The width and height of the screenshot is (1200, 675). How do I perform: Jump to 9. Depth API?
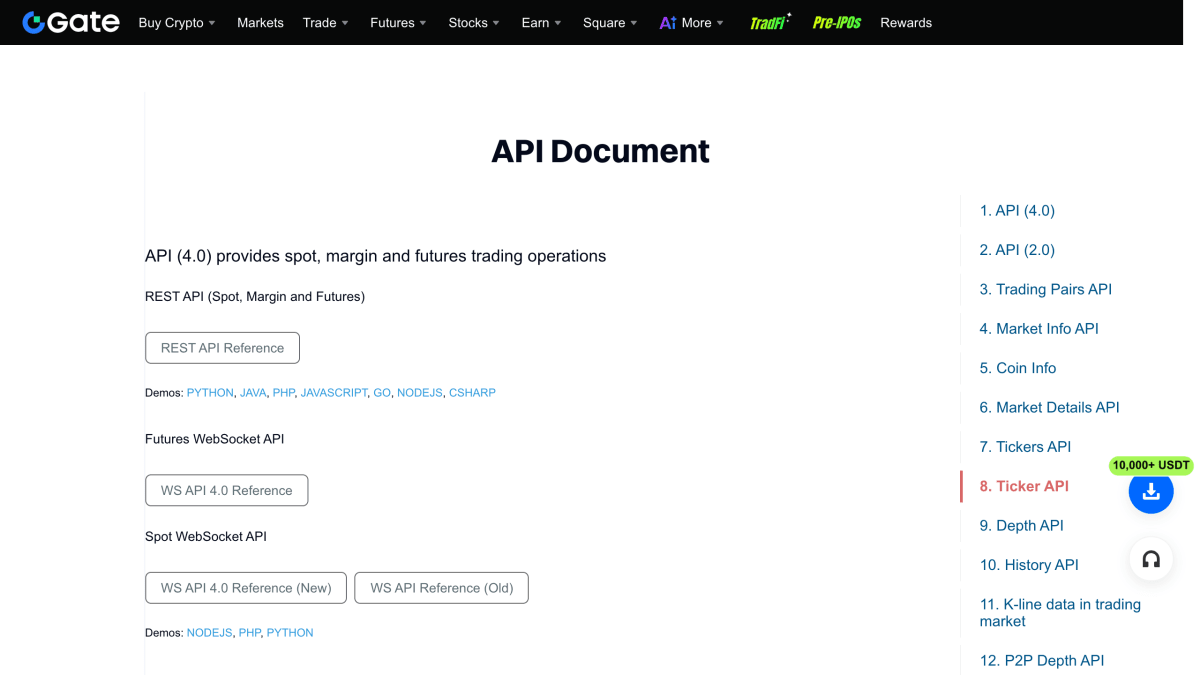pos(1021,525)
